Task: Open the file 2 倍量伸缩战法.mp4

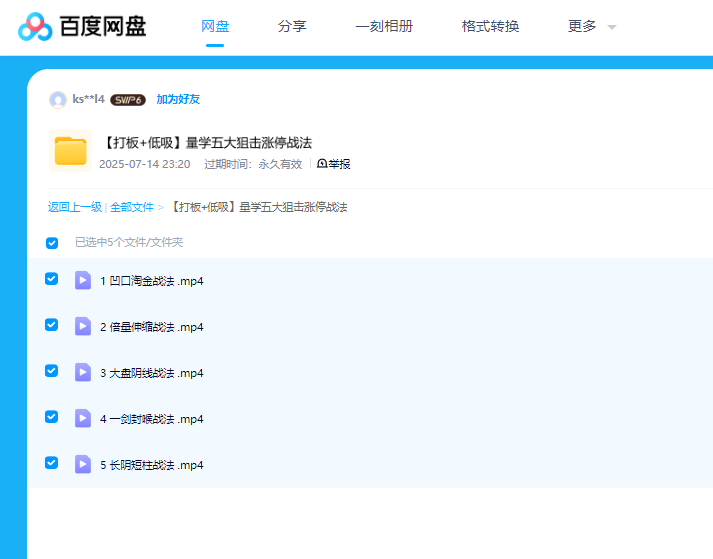Action: click(152, 327)
